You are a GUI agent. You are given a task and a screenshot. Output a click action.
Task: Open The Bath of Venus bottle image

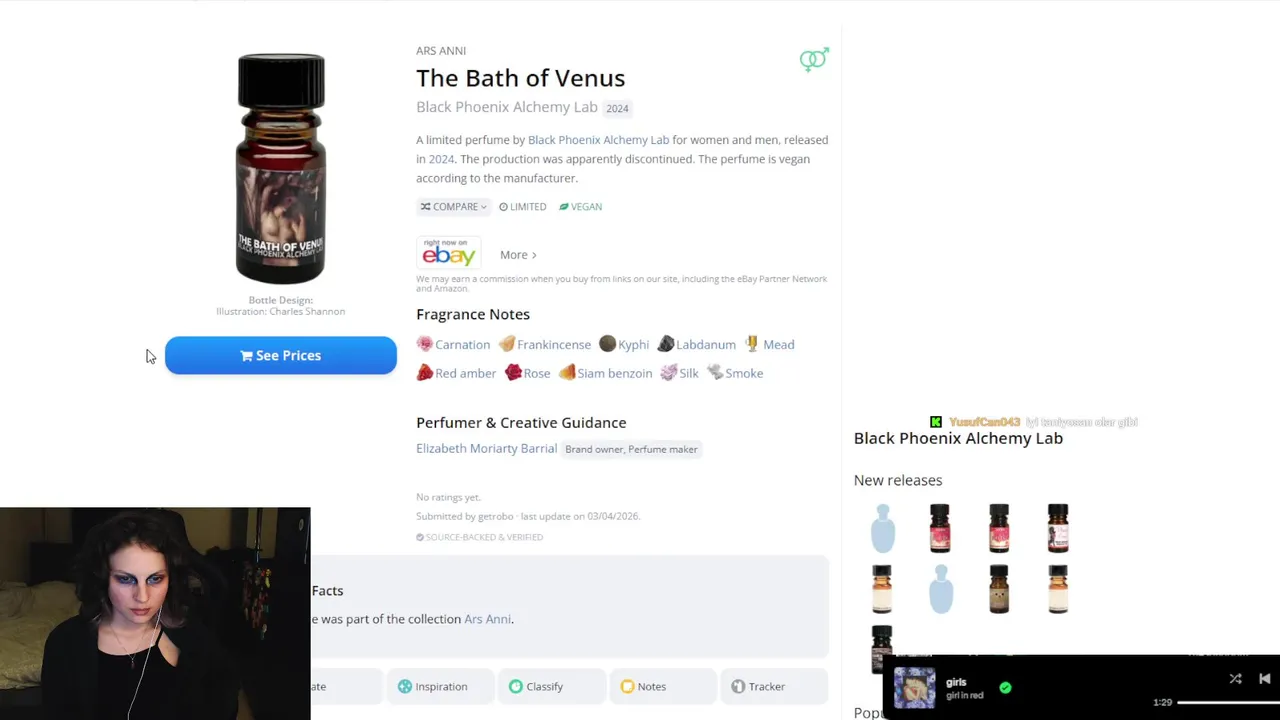[281, 169]
